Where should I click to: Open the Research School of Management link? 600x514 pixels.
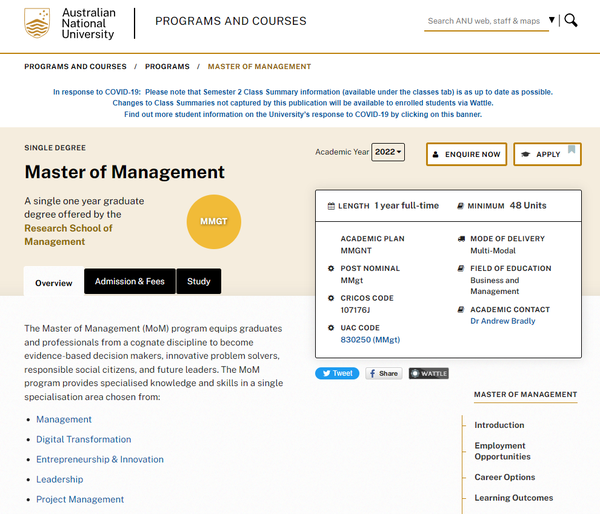coord(68,235)
